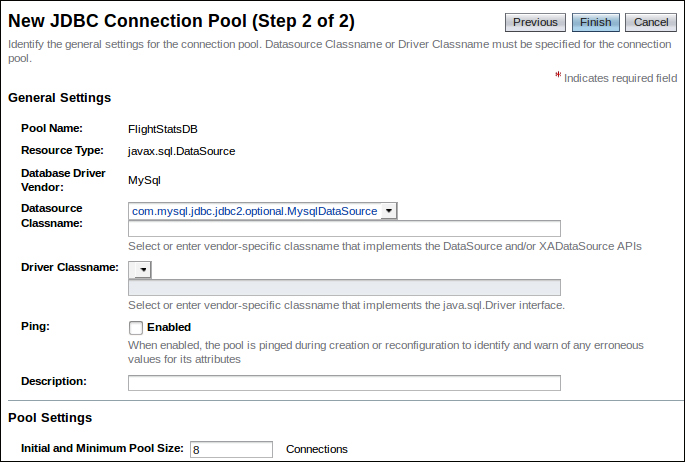Click the greyed Driver Classname text field
Screen dimensions: 685x462
pos(344,287)
